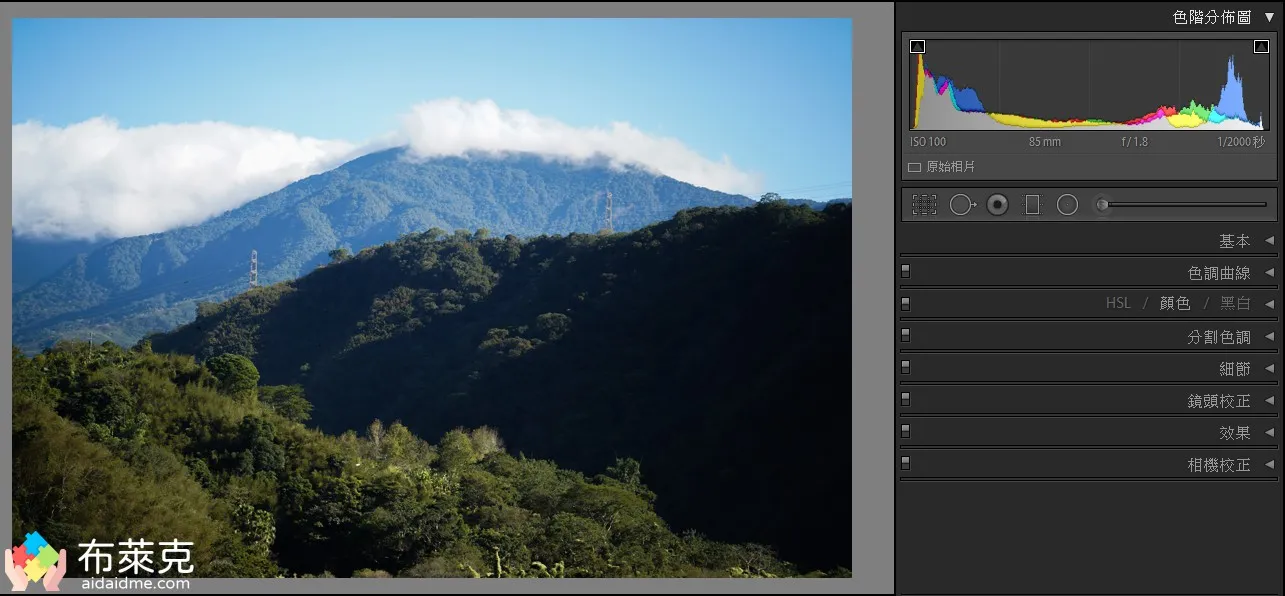Open the 相機校正 panel label

1218,465
